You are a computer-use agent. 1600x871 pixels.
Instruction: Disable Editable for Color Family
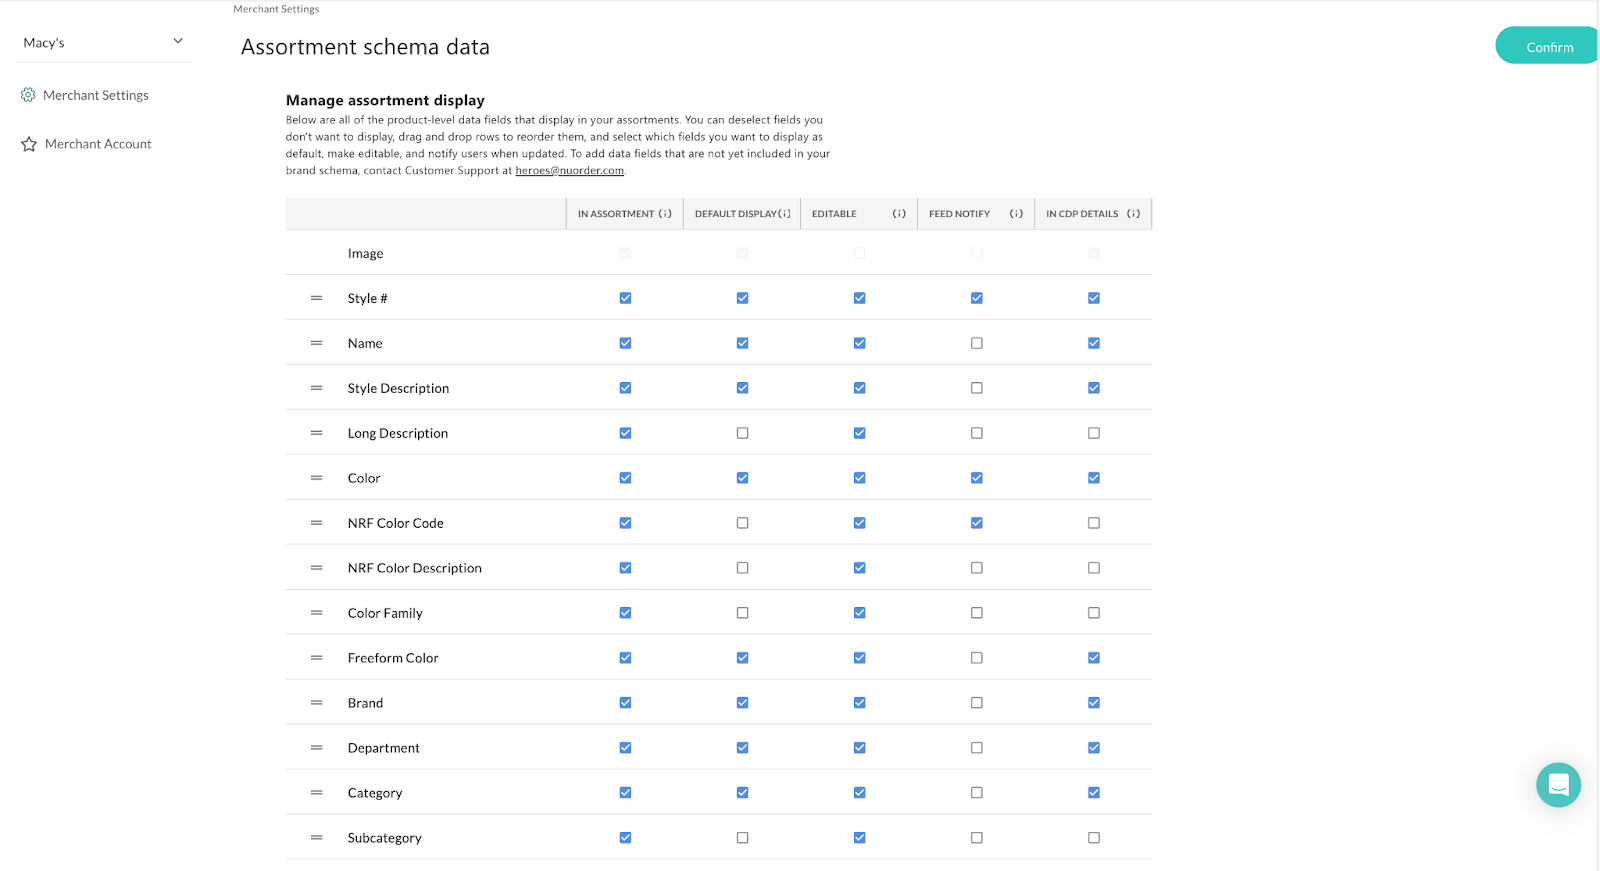click(x=860, y=613)
